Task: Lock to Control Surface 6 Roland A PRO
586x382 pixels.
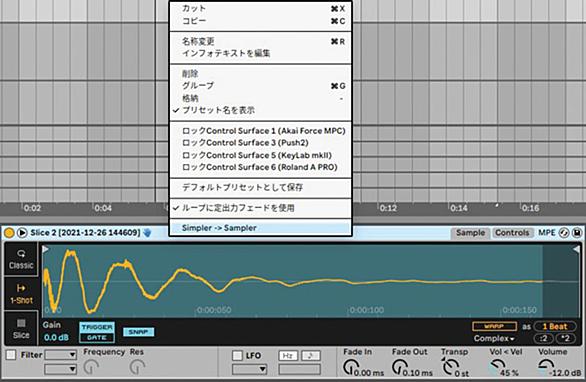Action: [x=260, y=167]
